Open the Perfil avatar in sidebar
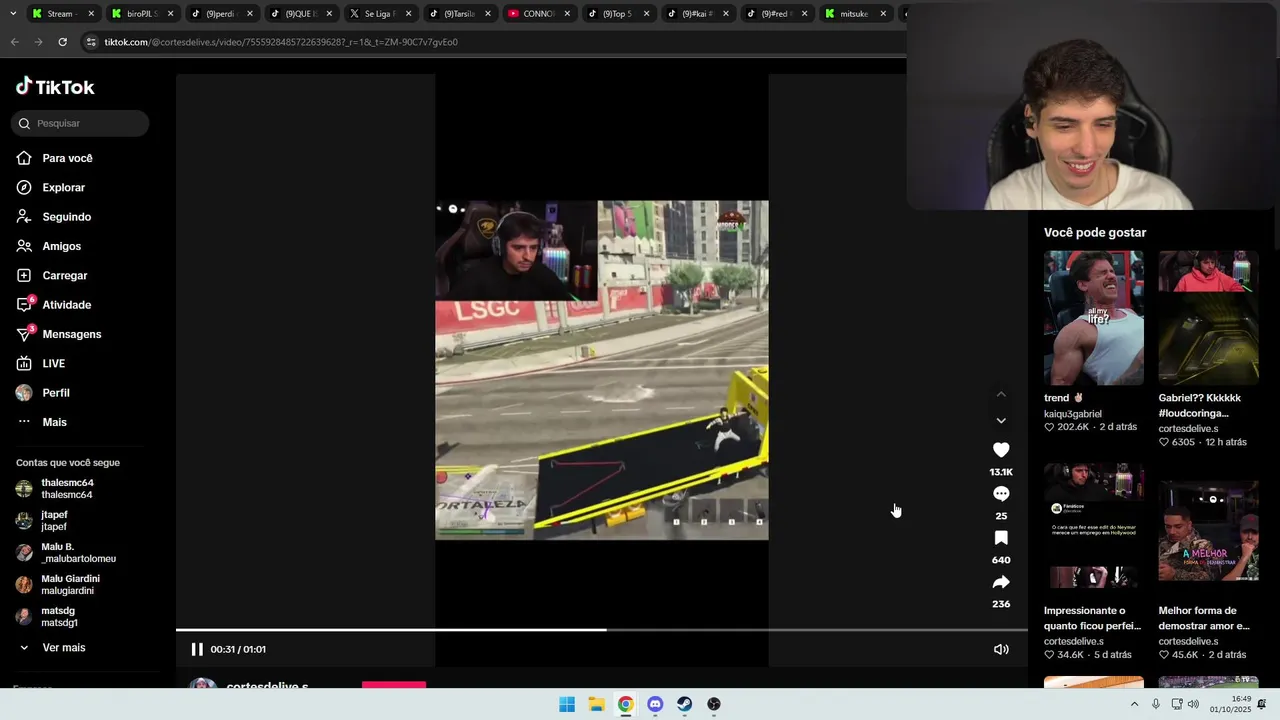The image size is (1280, 720). [24, 393]
